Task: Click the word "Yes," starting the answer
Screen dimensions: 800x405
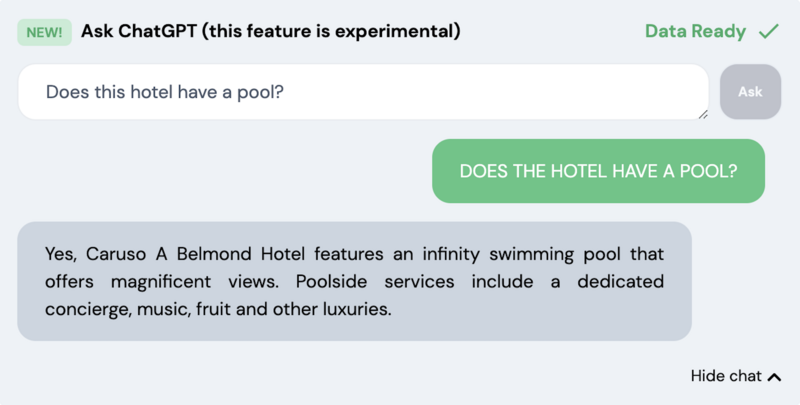Action: point(61,254)
